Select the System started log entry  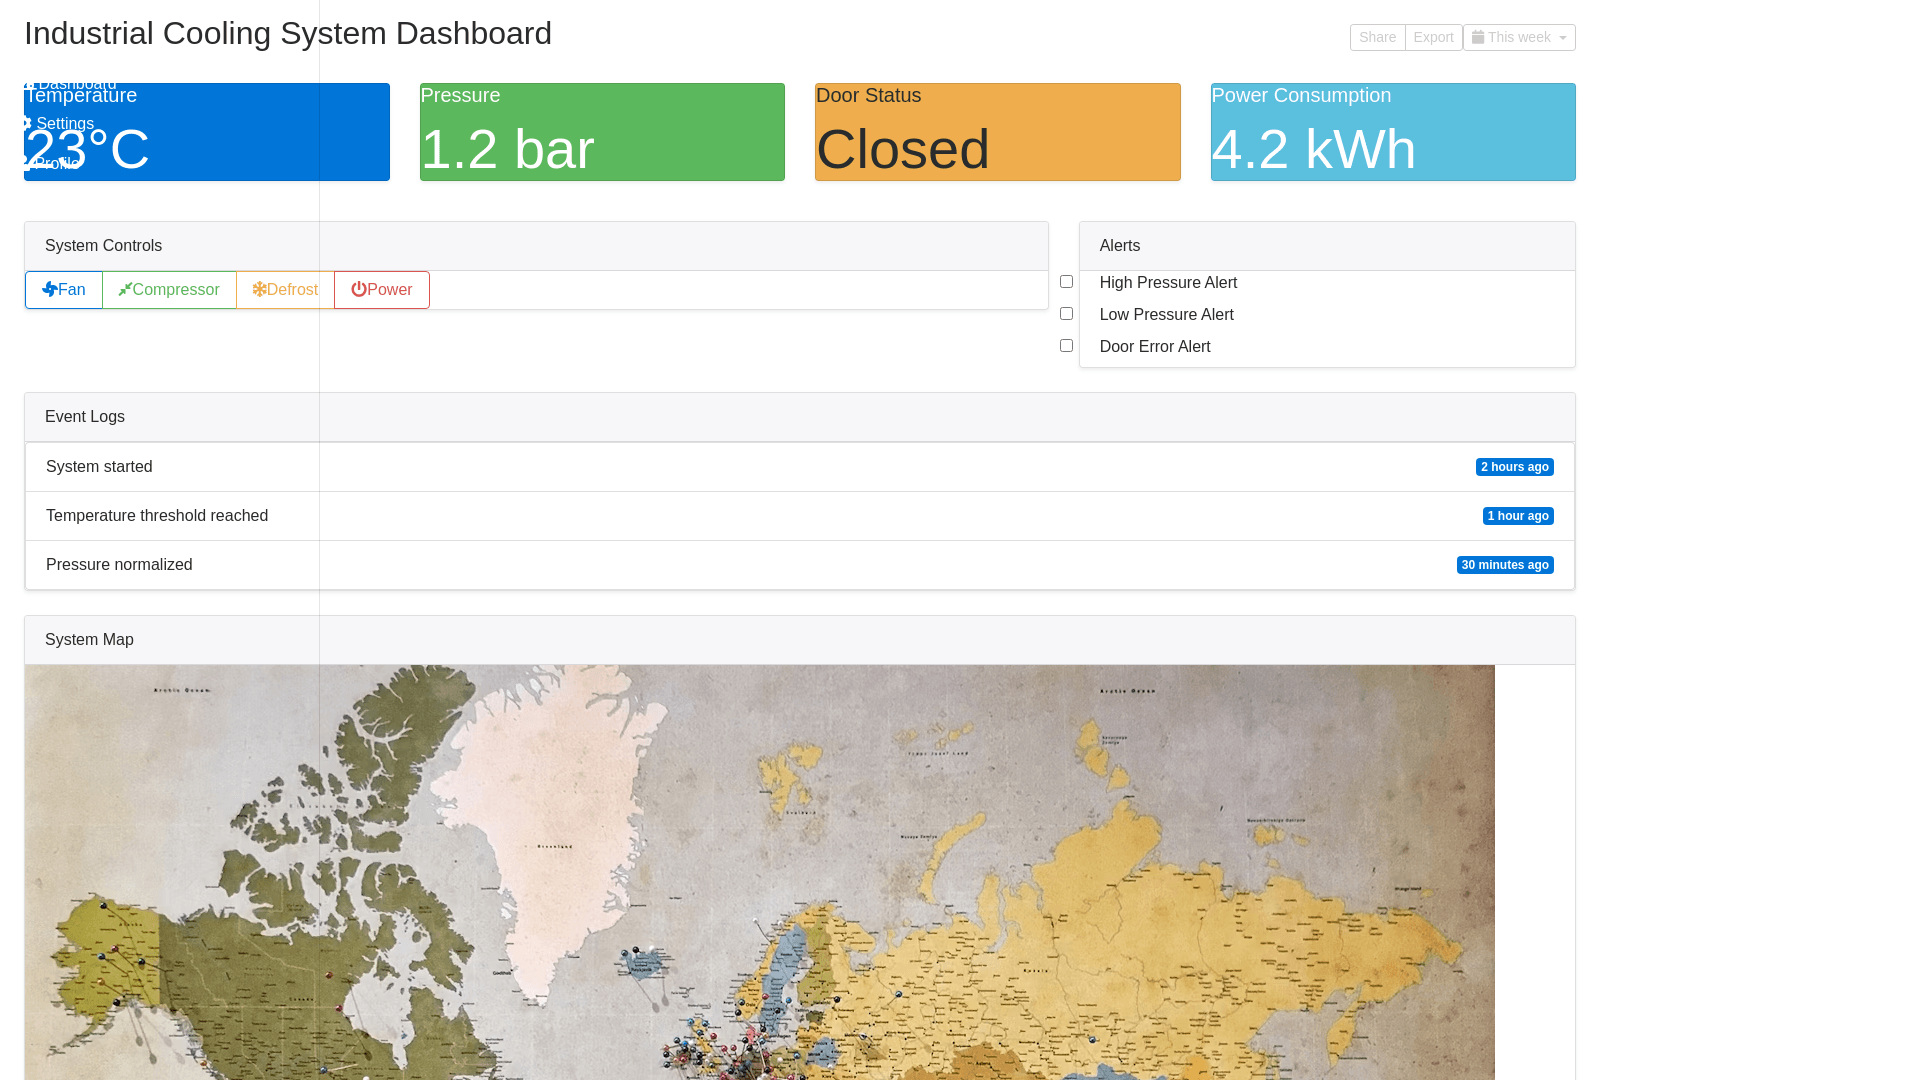(x=799, y=467)
